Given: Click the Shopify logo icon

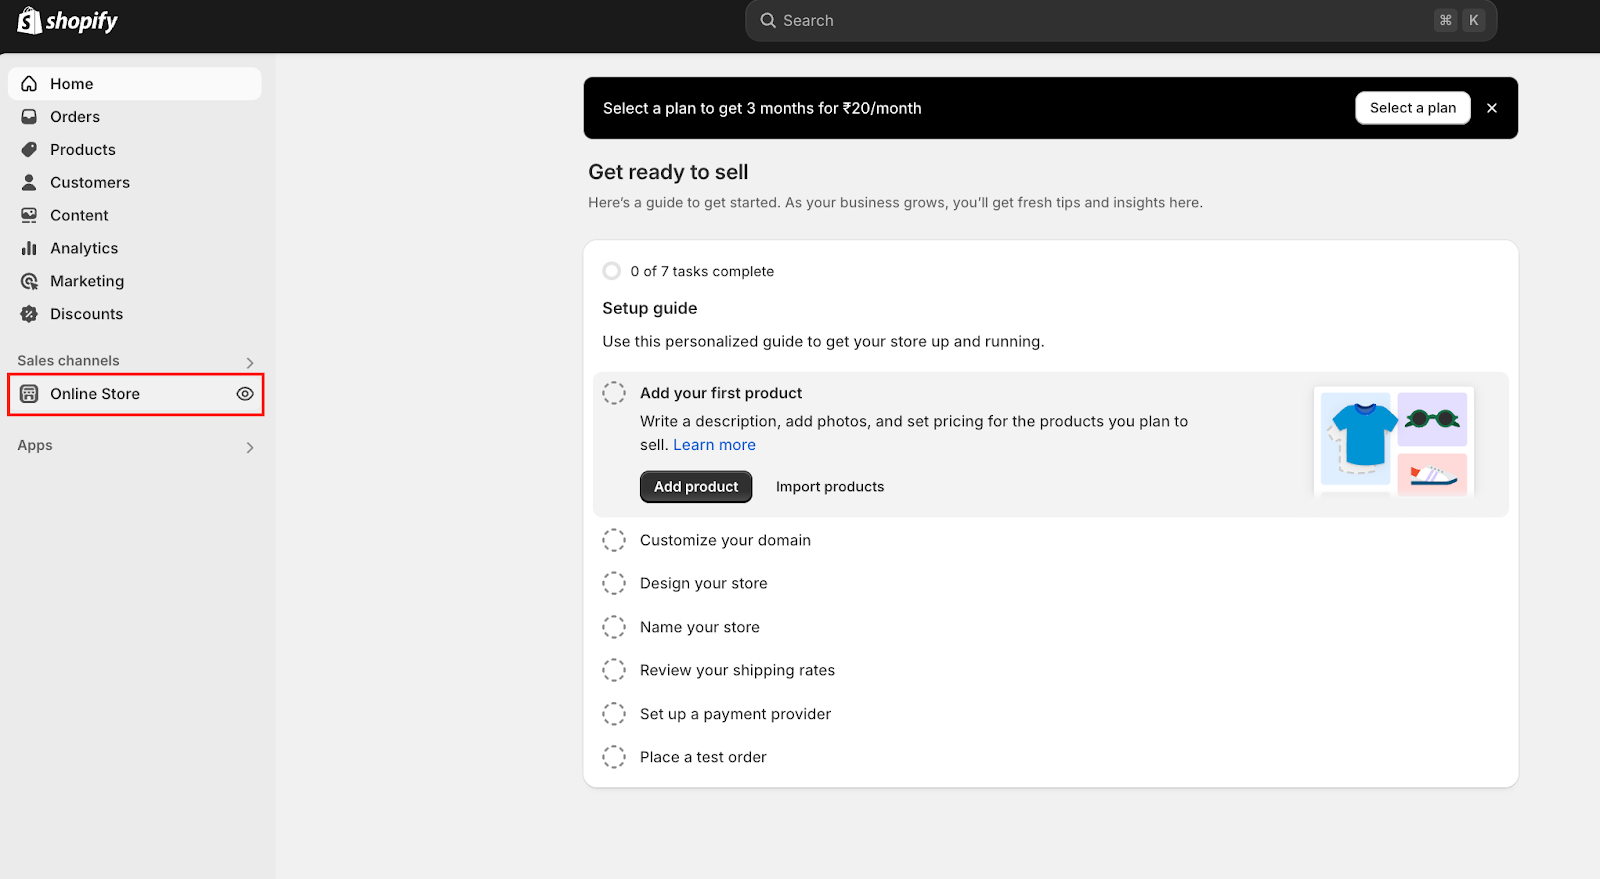Looking at the screenshot, I should click(30, 20).
